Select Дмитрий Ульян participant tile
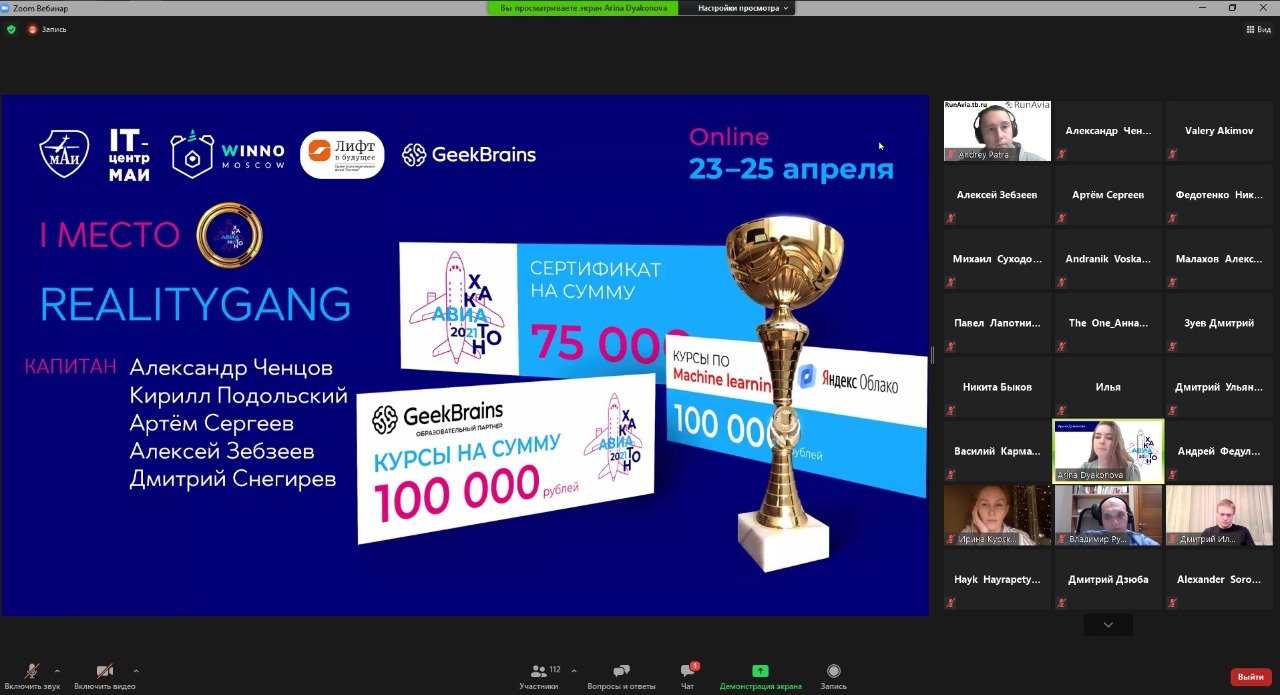Viewport: 1280px width, 695px height. tap(1219, 387)
